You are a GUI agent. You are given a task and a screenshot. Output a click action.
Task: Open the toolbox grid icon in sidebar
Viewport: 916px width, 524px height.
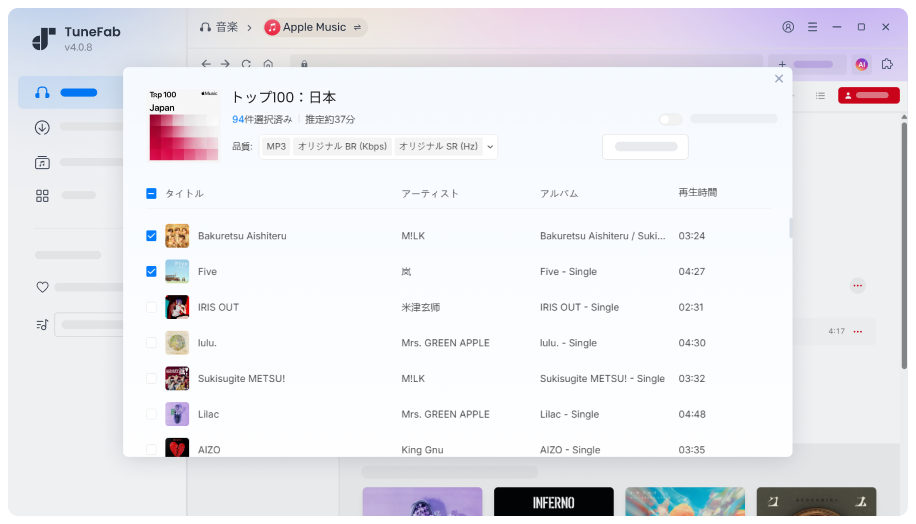click(x=42, y=196)
